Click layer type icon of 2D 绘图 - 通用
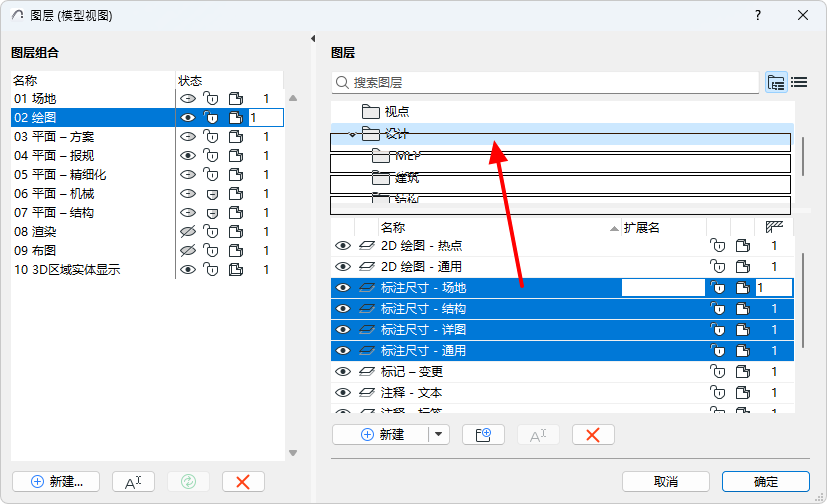 tap(367, 266)
